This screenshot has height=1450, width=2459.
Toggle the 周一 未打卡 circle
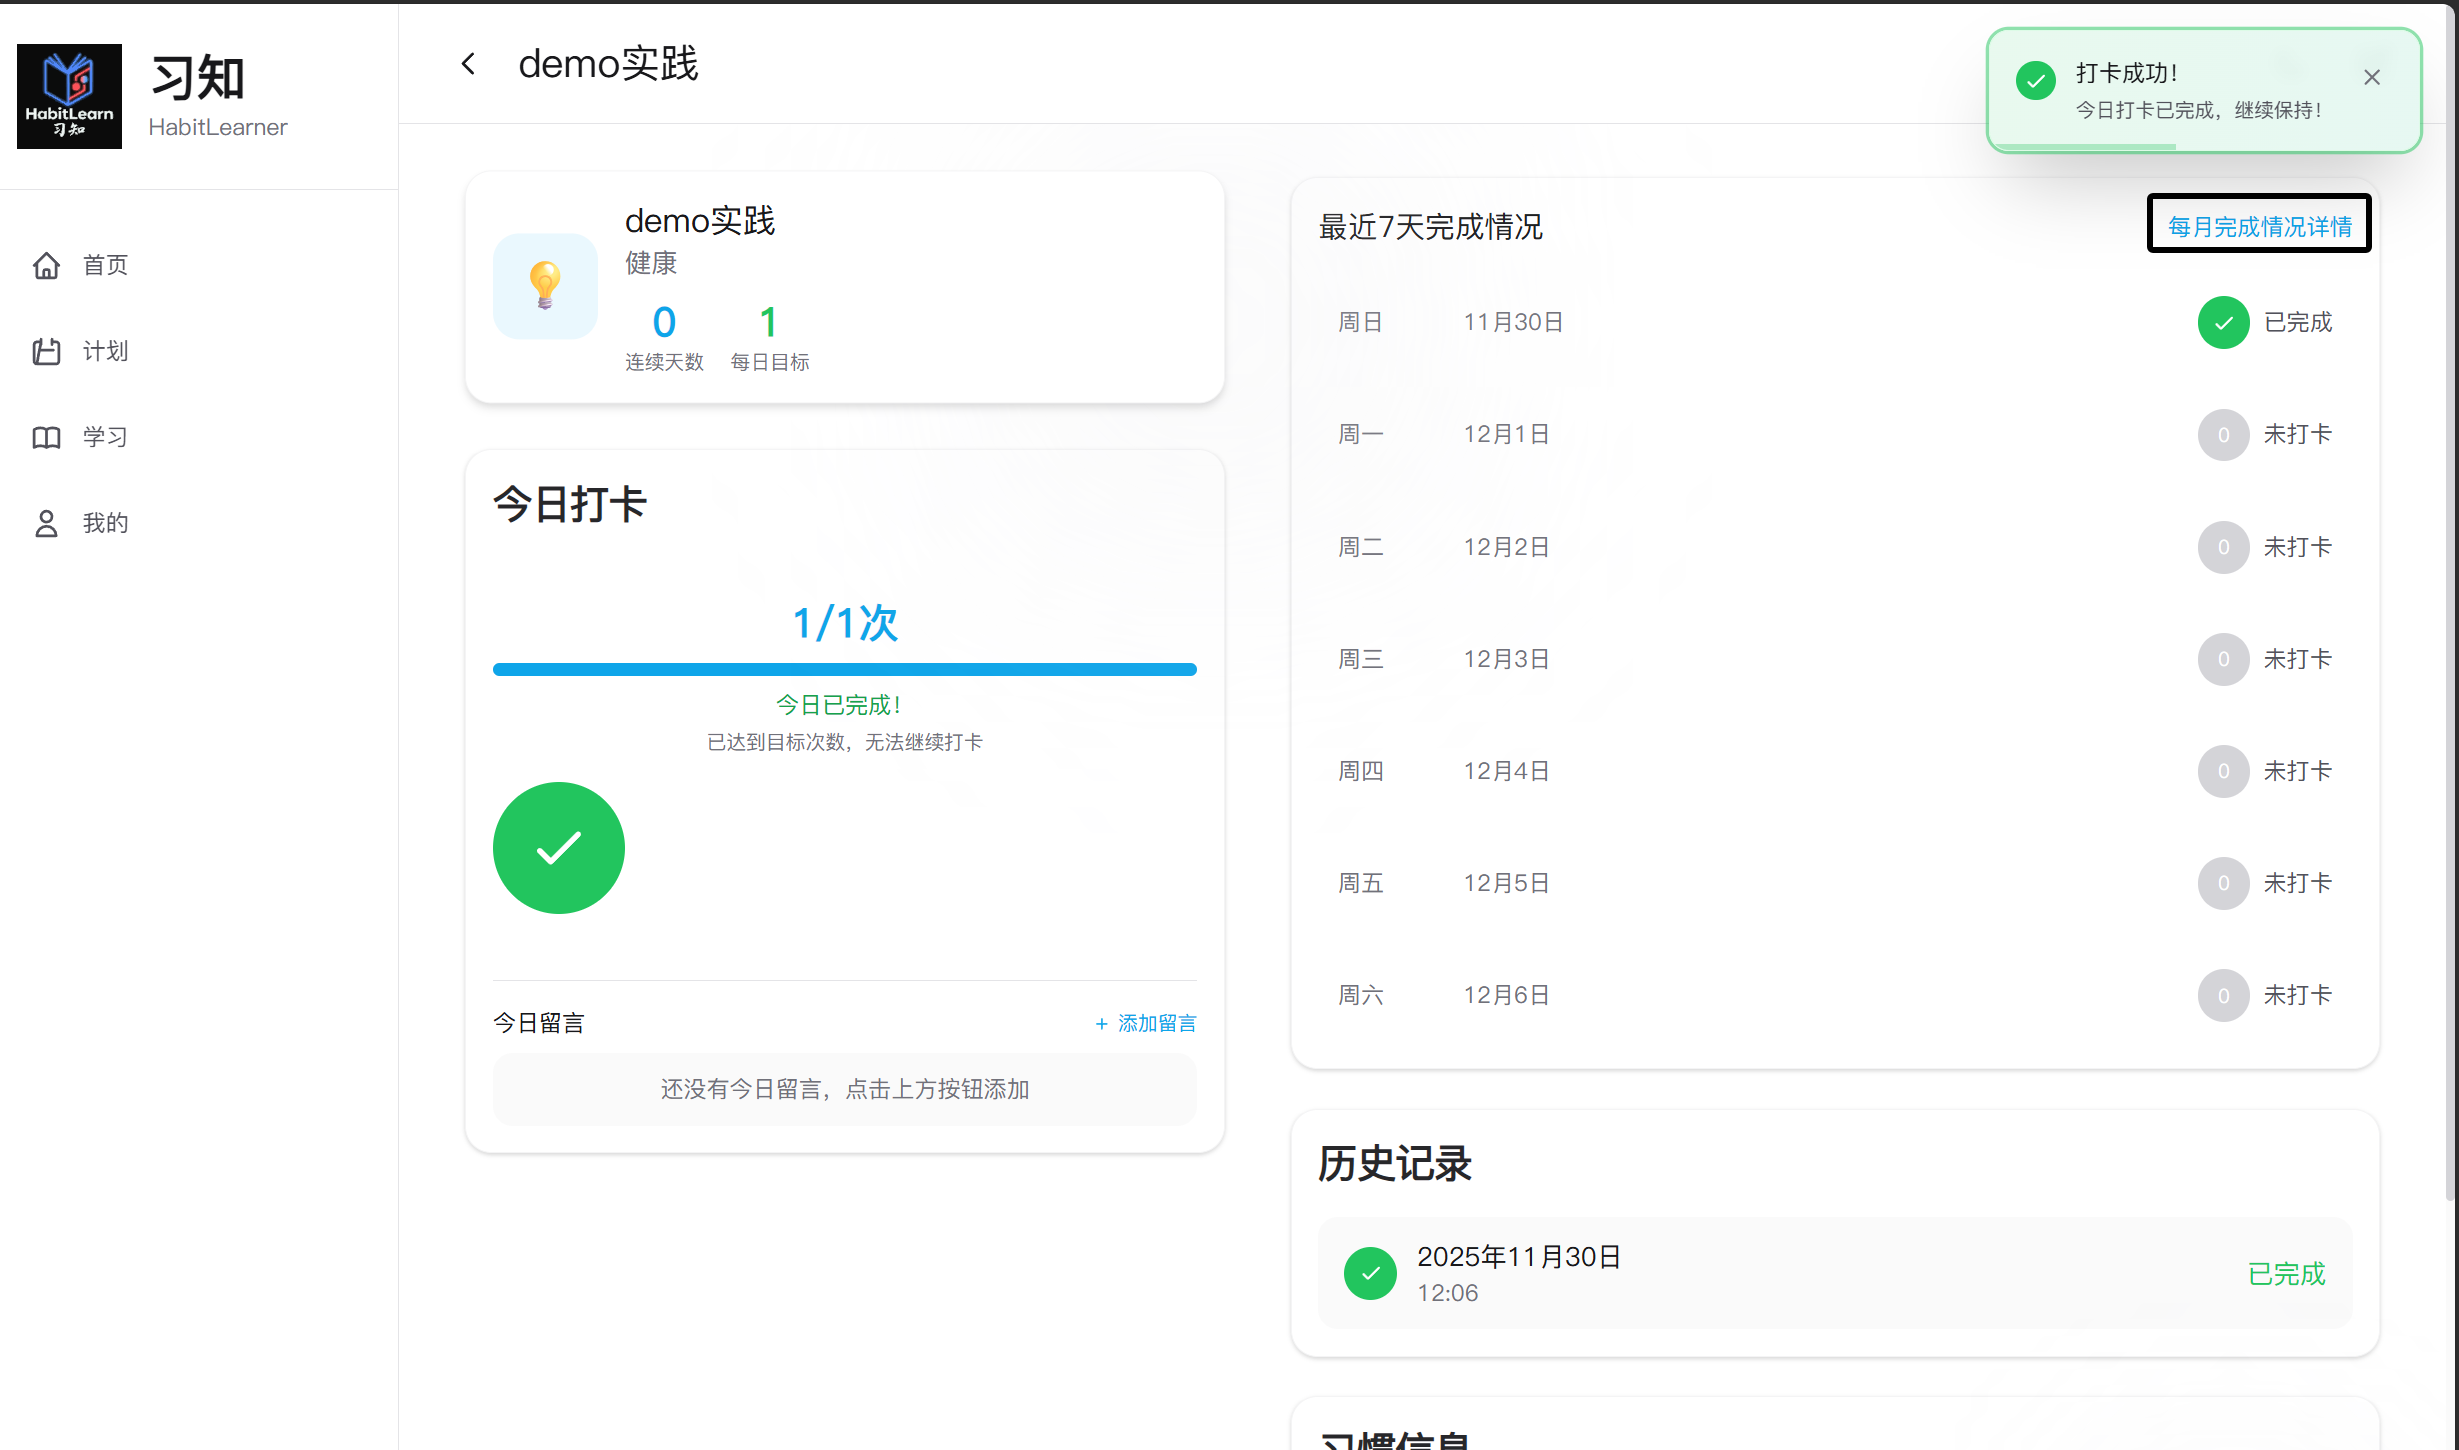(x=2223, y=434)
